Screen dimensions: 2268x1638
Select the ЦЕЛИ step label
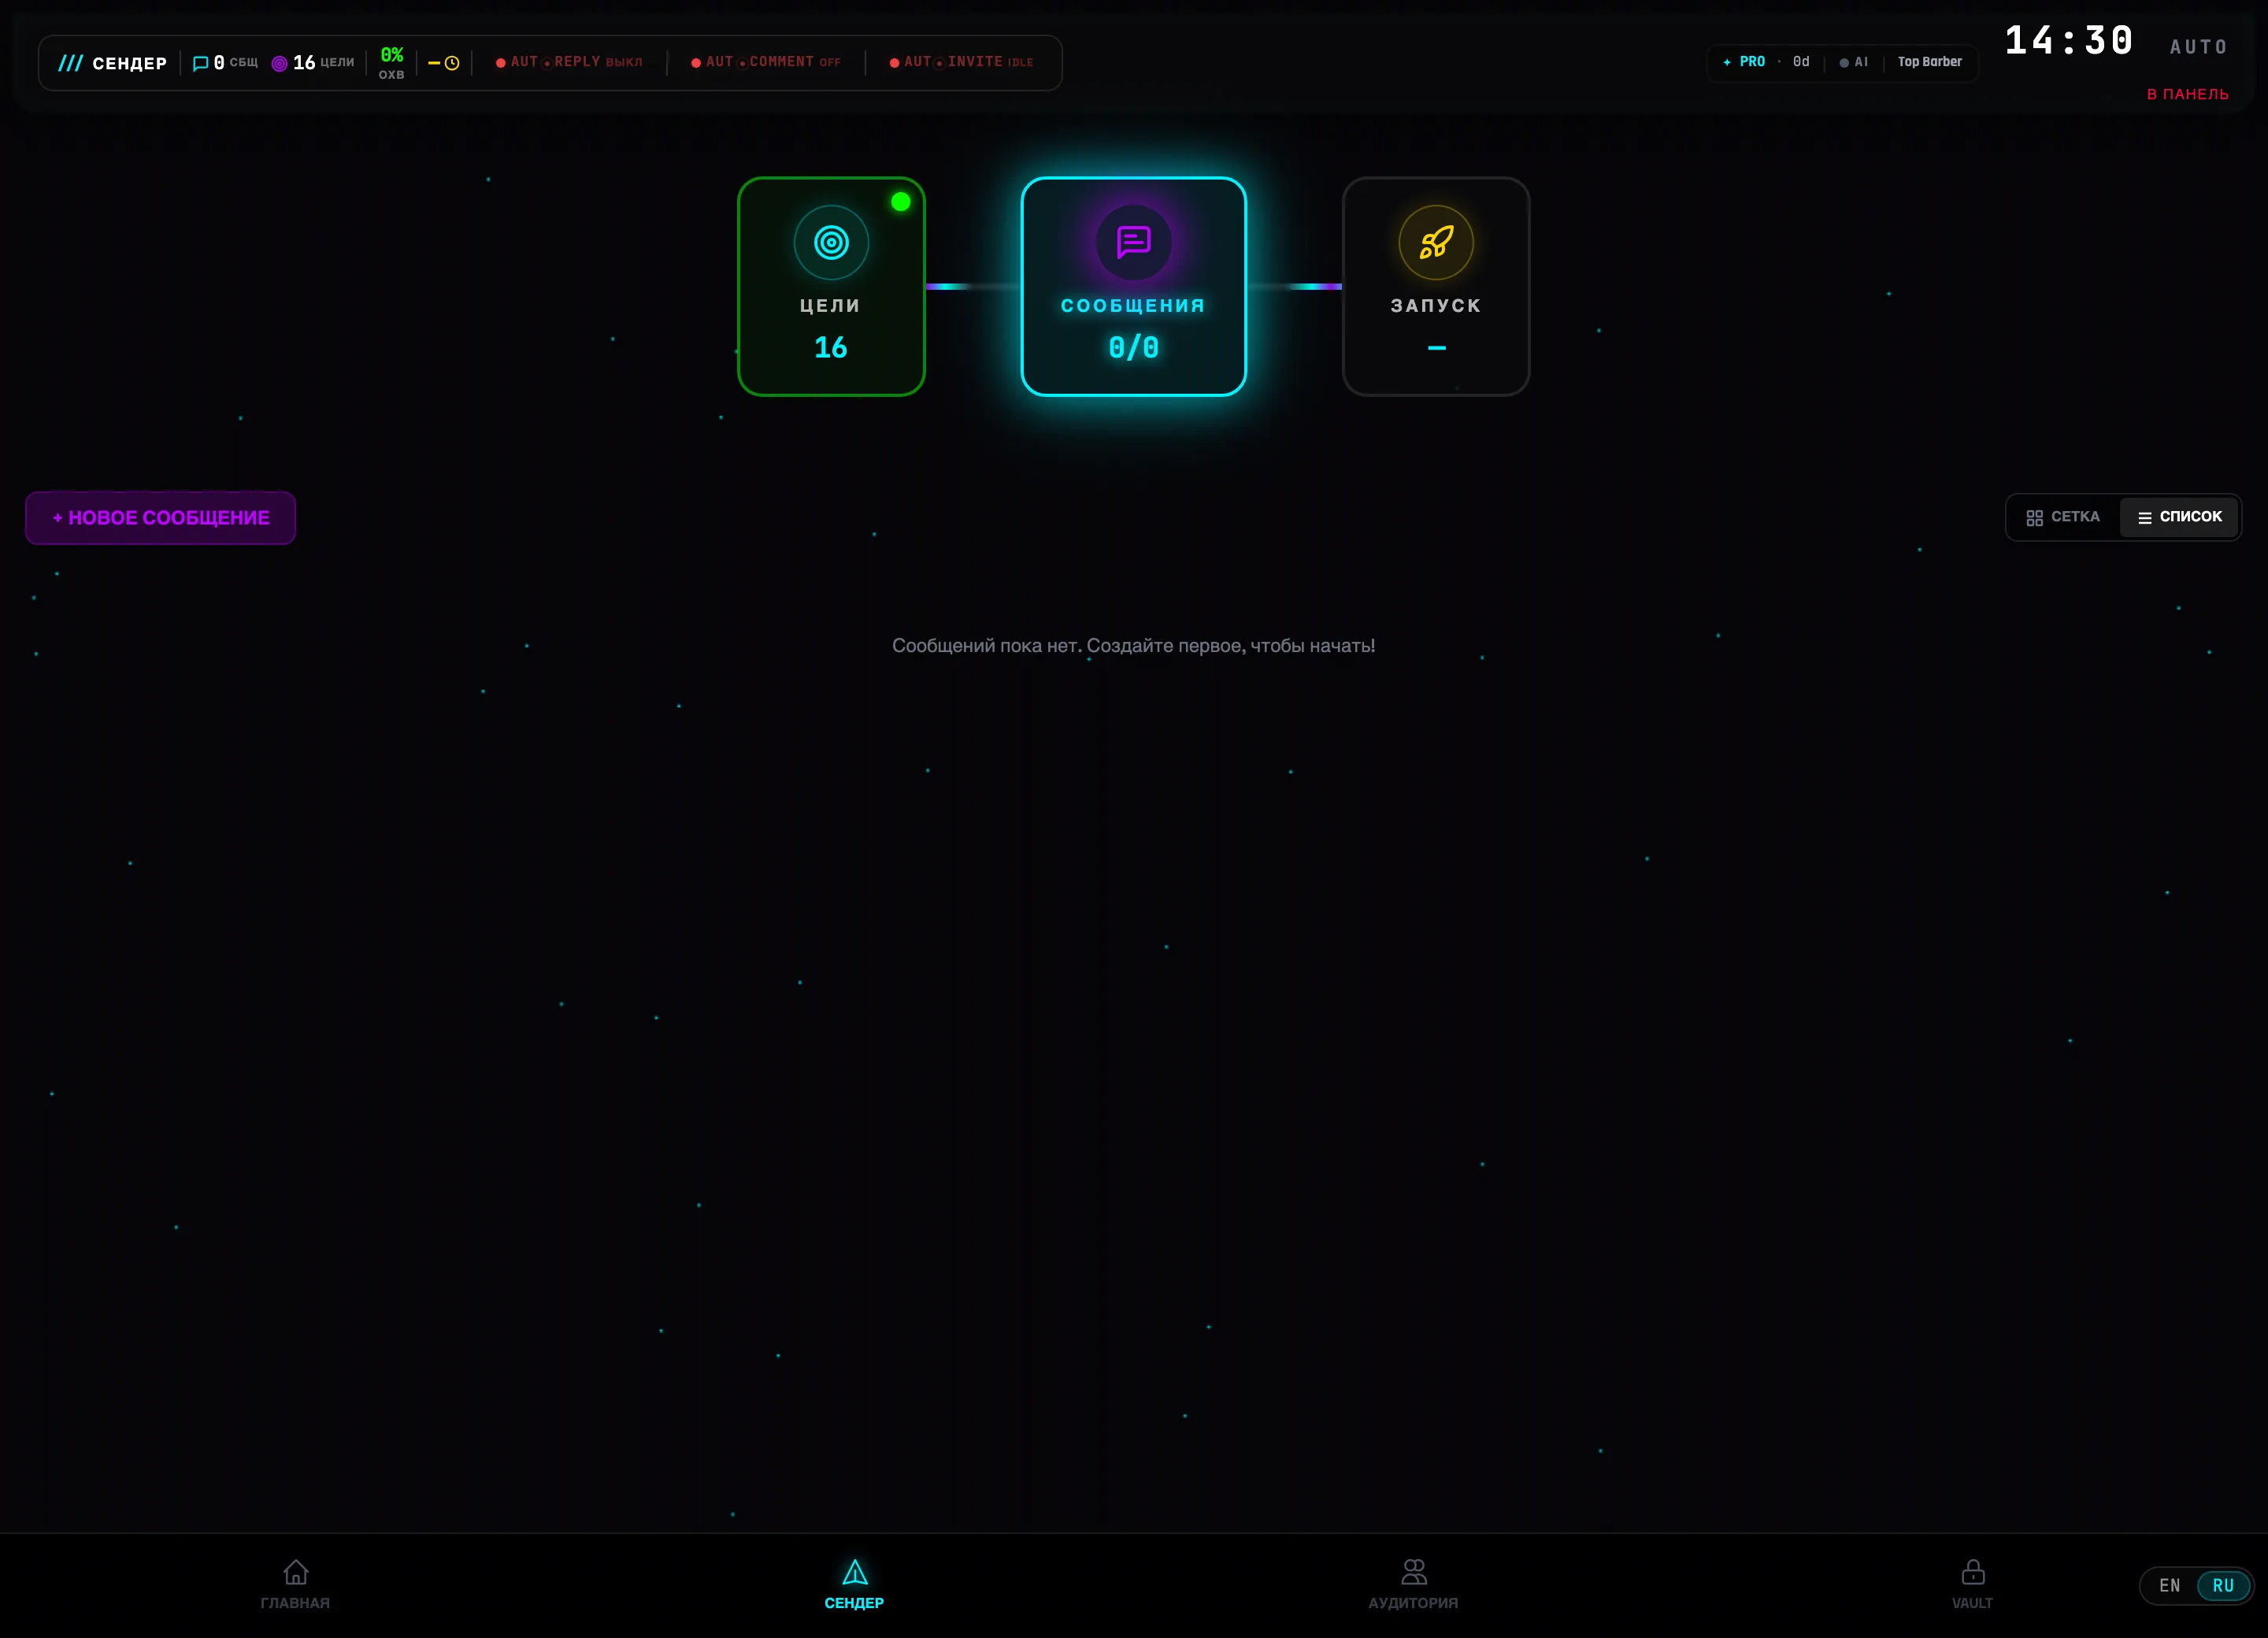click(830, 306)
